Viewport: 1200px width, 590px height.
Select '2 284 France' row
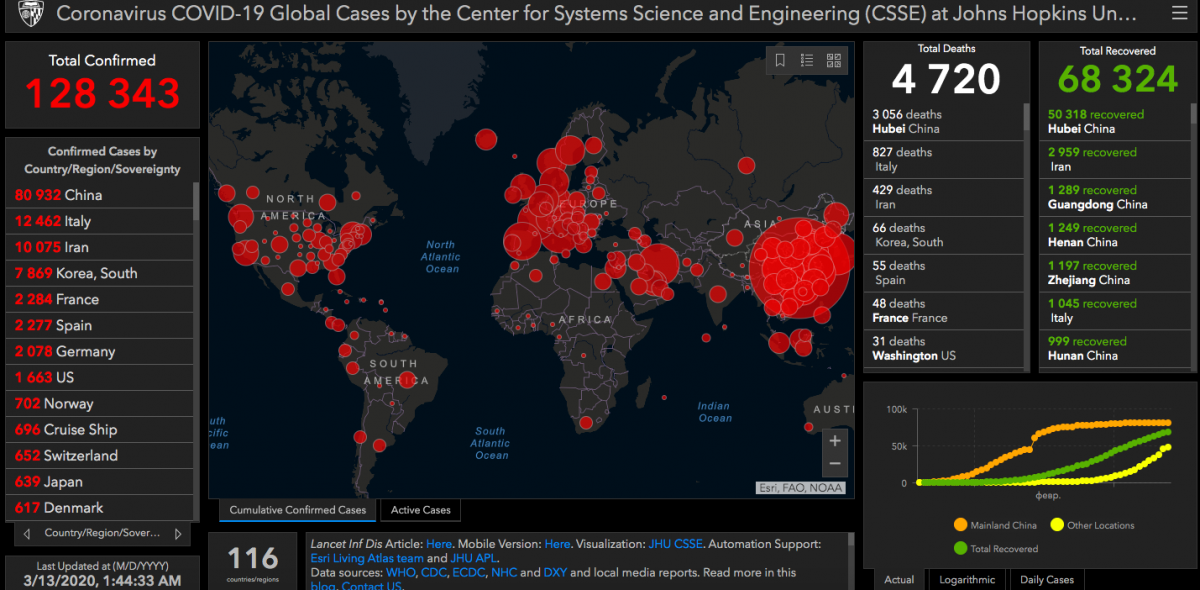99,299
